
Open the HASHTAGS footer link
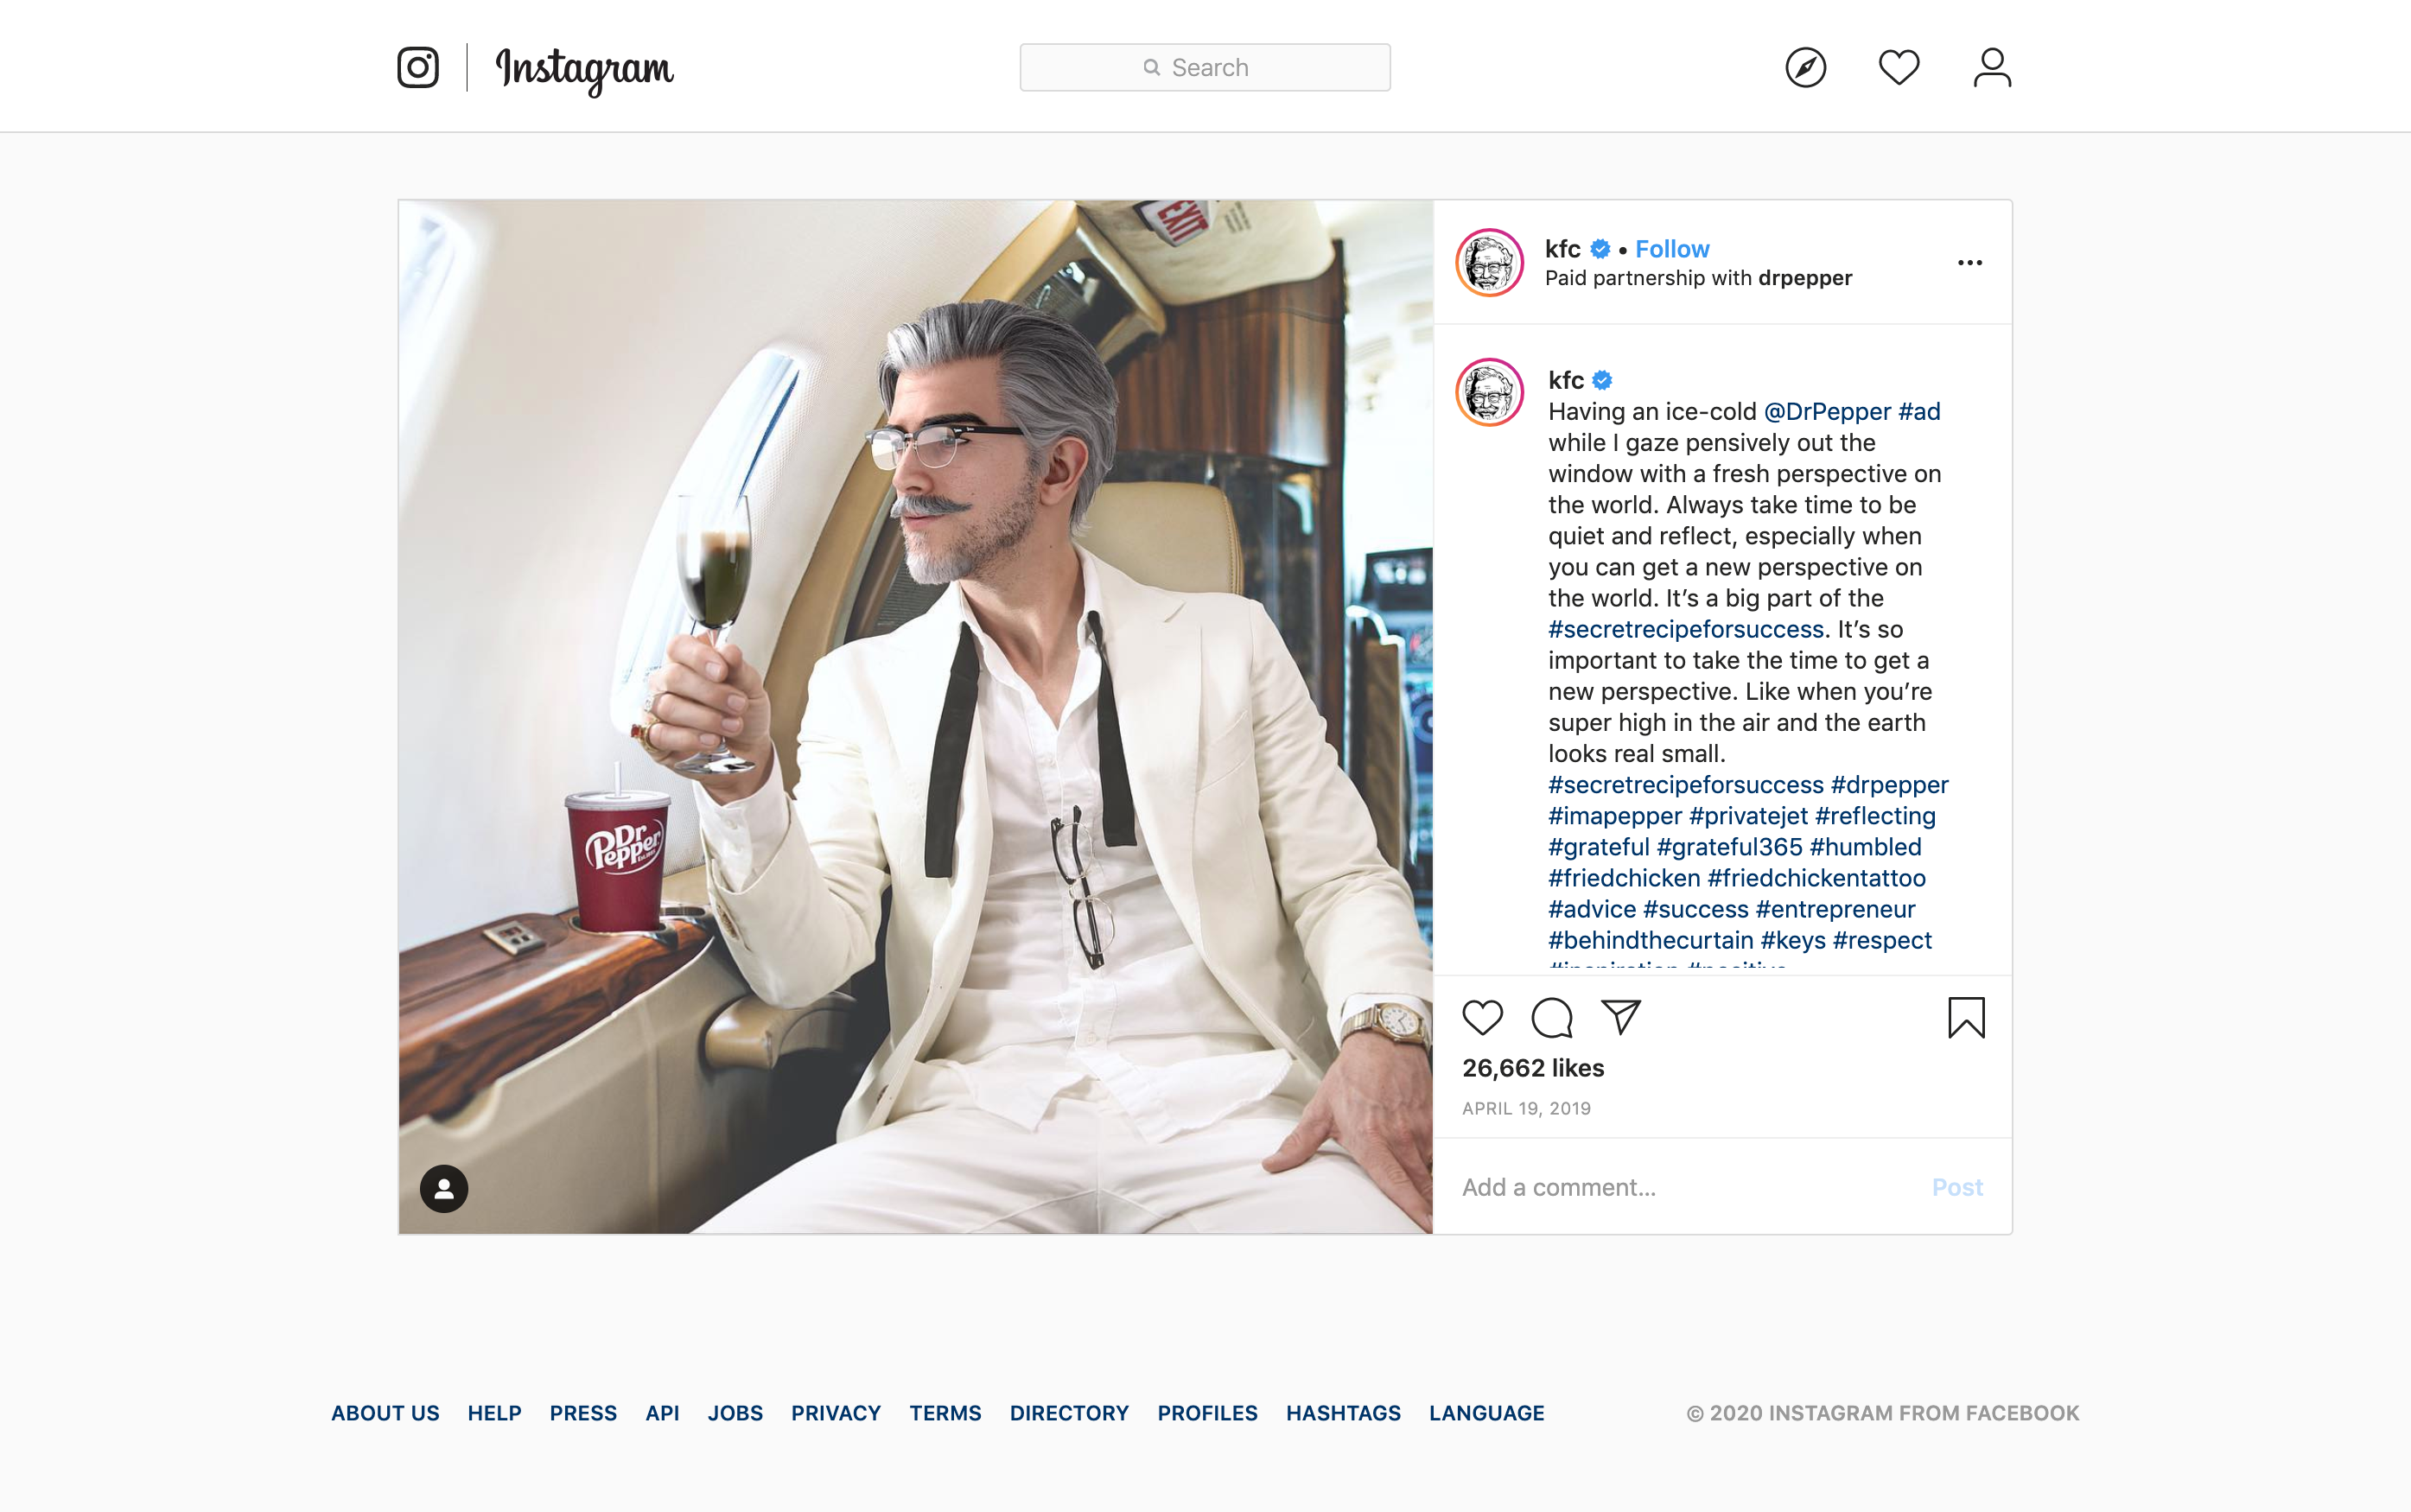tap(1342, 1412)
